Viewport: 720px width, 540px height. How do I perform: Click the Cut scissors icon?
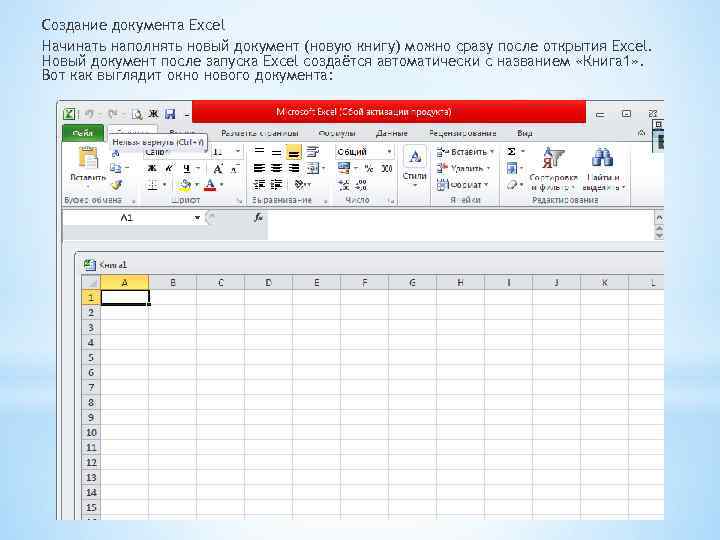(116, 153)
